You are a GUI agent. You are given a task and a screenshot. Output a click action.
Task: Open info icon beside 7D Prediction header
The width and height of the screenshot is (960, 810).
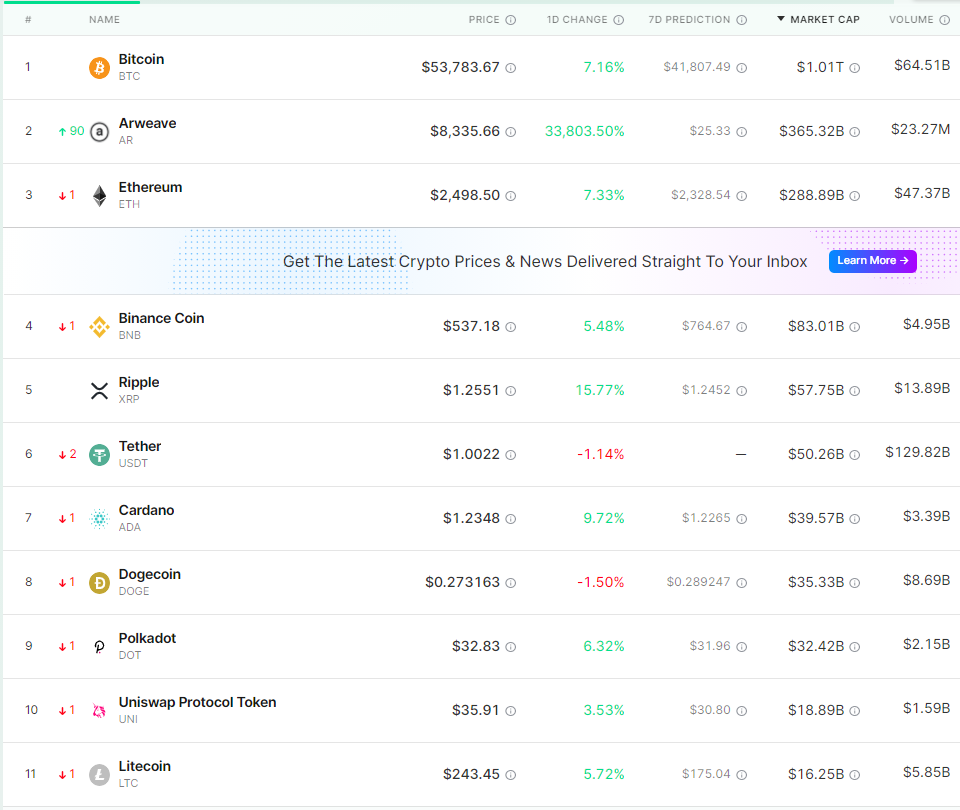[x=741, y=20]
